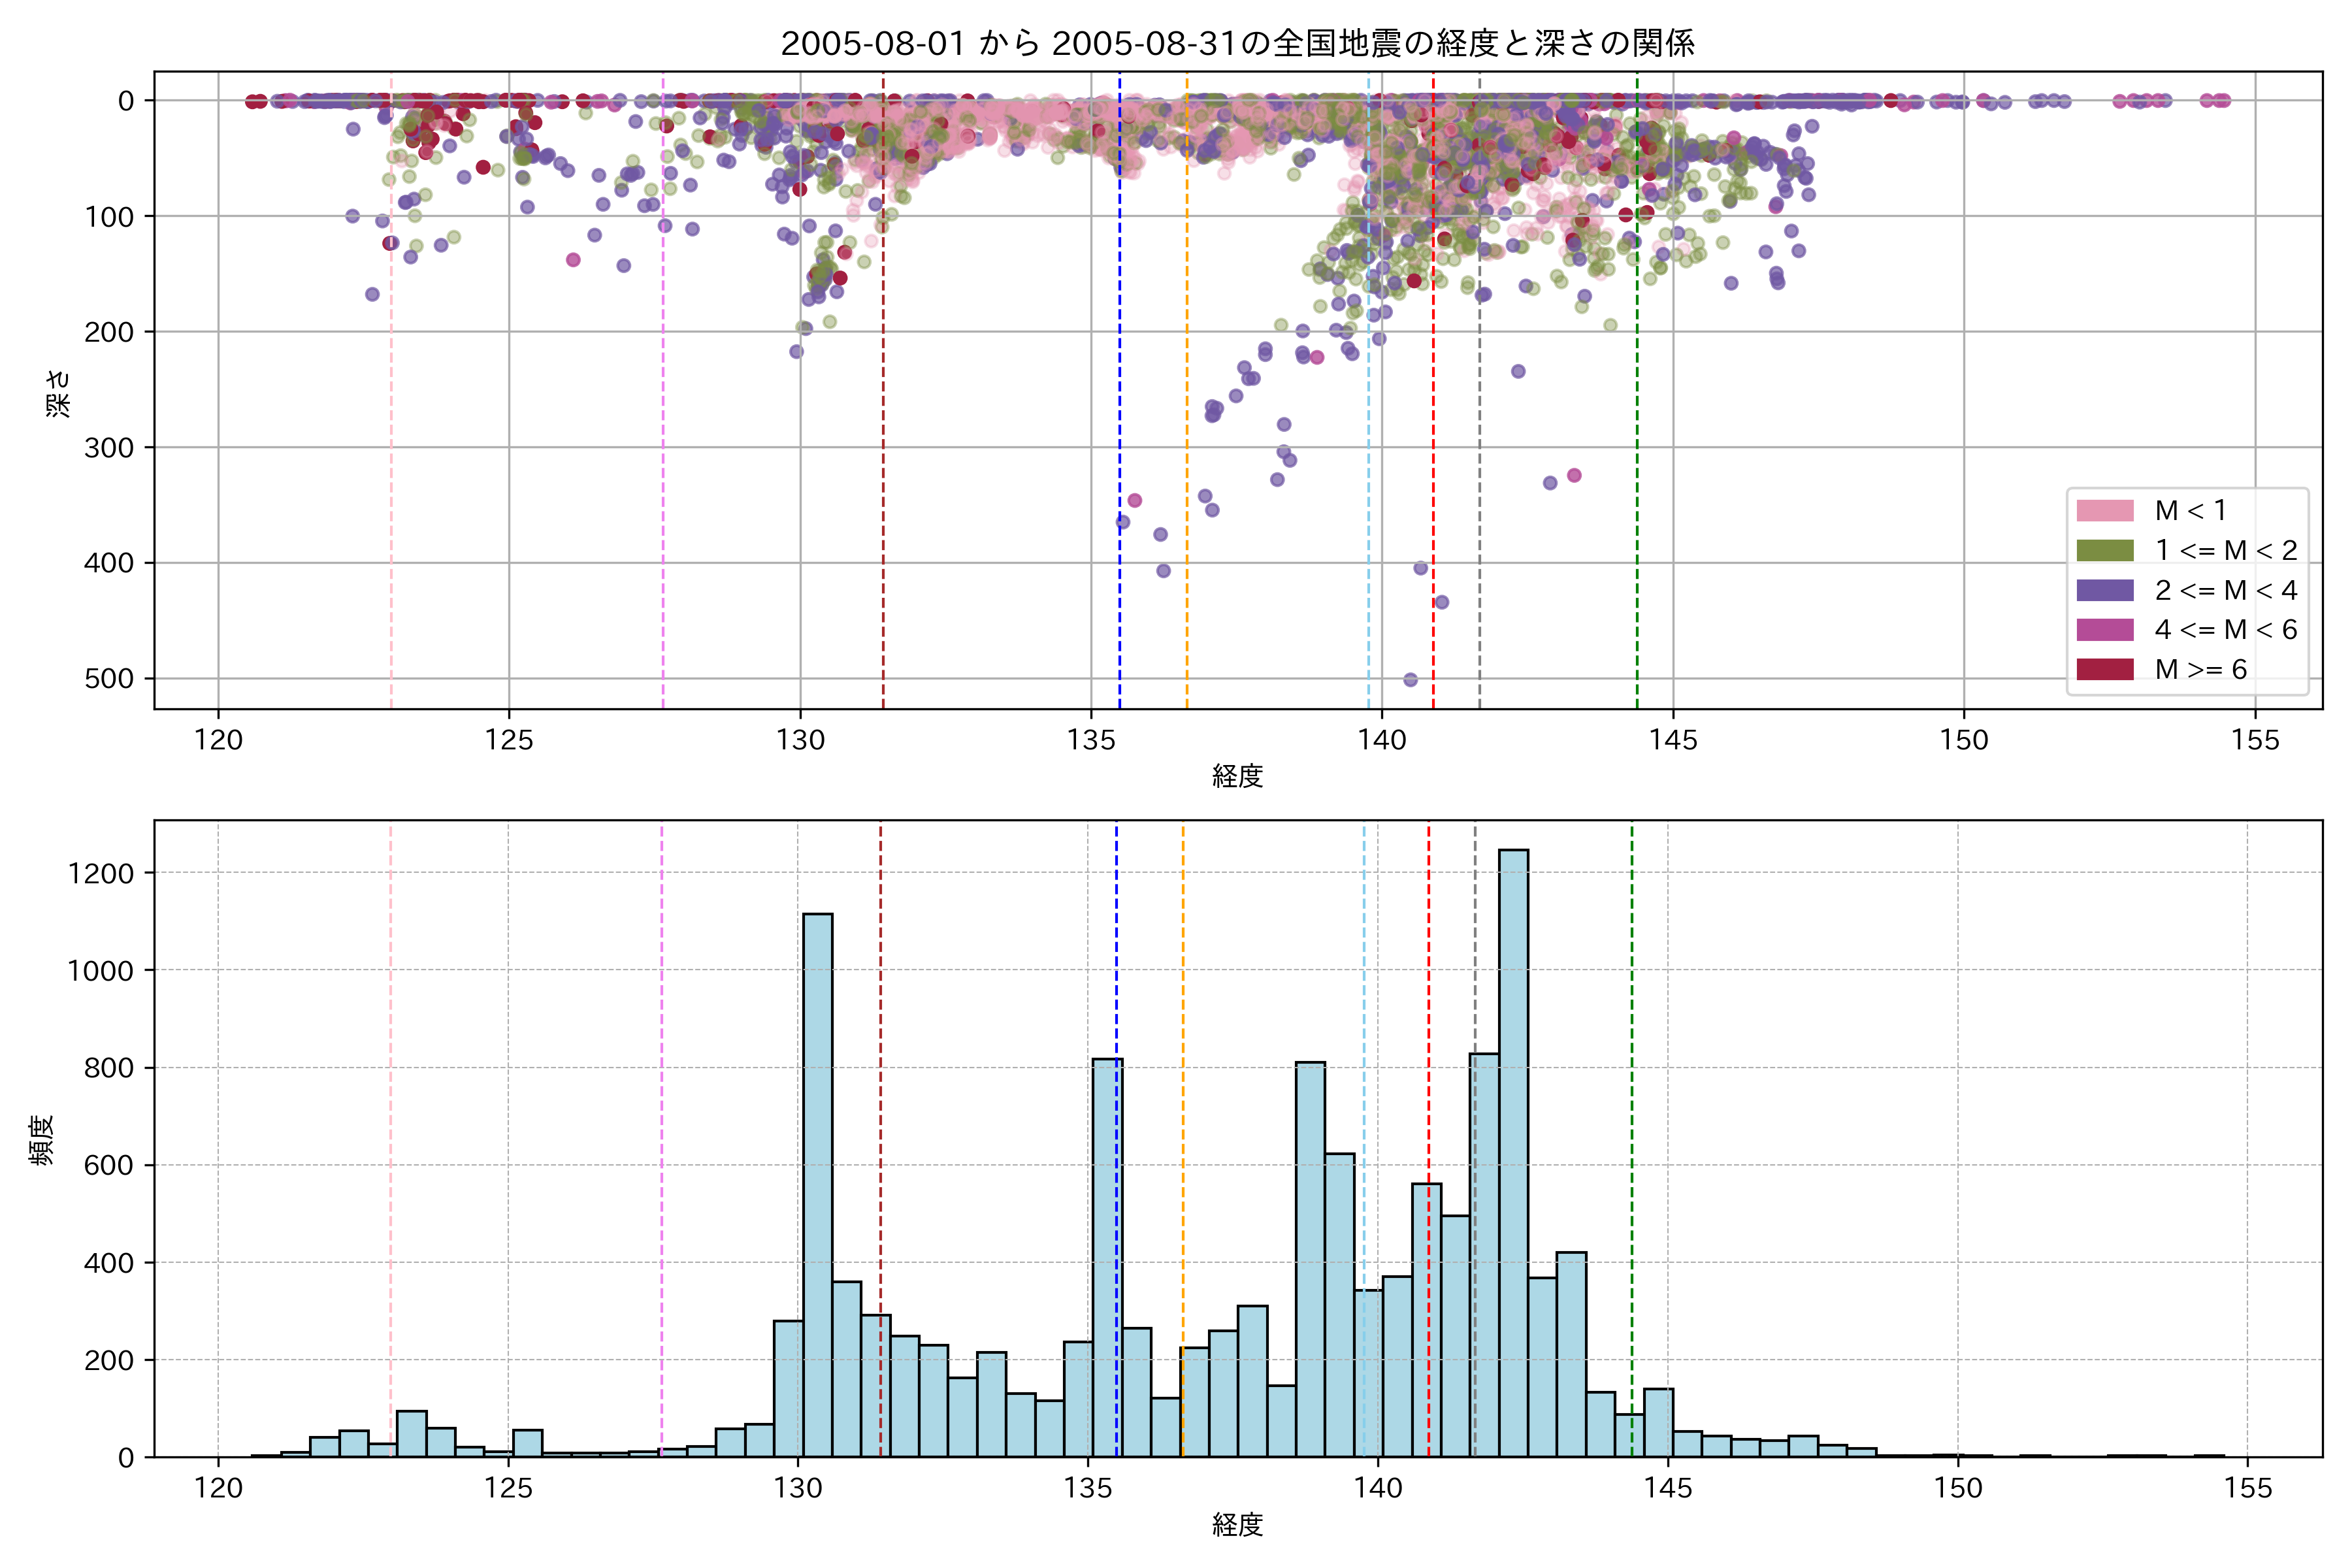The height and width of the screenshot is (1568, 2352).
Task: Click the deepest scatter point near depth 500
Action: click(x=1410, y=680)
